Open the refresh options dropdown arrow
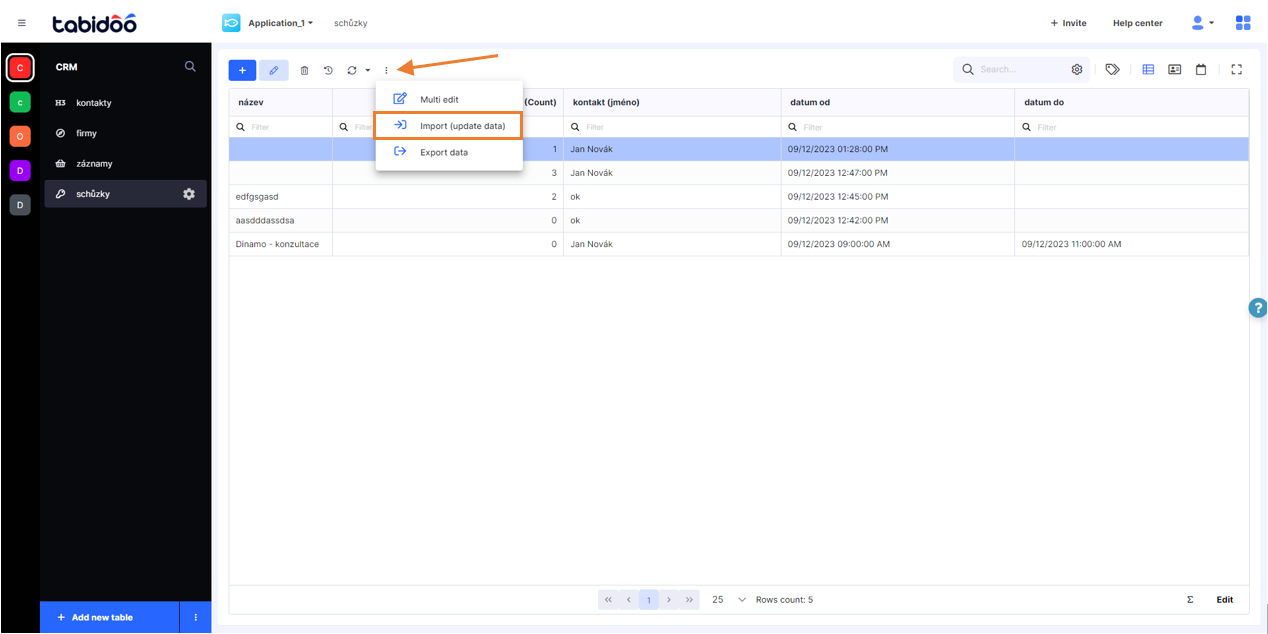This screenshot has height=634, width=1268. [x=365, y=70]
